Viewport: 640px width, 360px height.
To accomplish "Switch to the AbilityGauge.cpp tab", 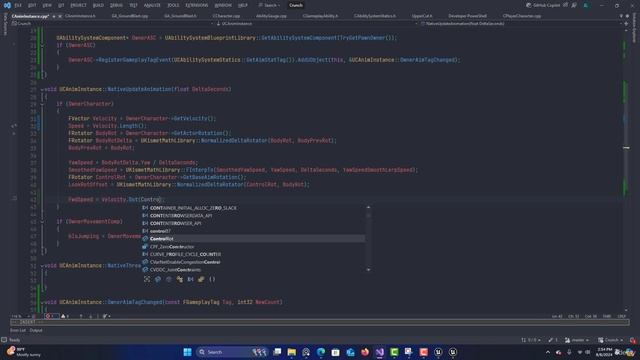I will [x=271, y=16].
